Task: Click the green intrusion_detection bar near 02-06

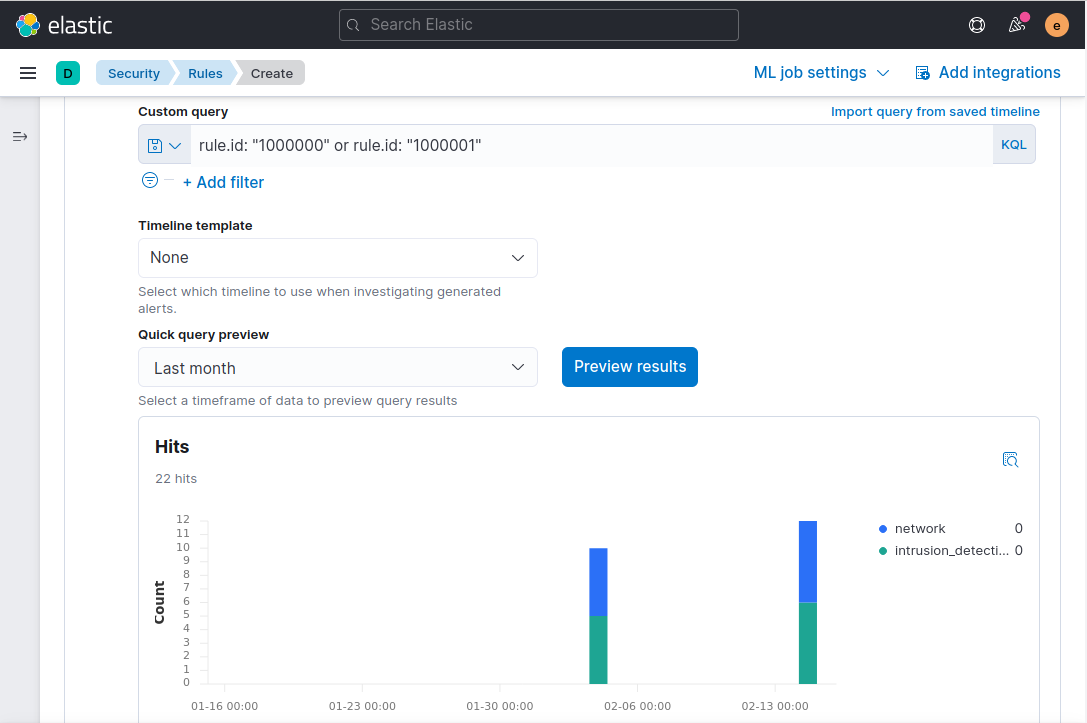Action: (x=598, y=650)
